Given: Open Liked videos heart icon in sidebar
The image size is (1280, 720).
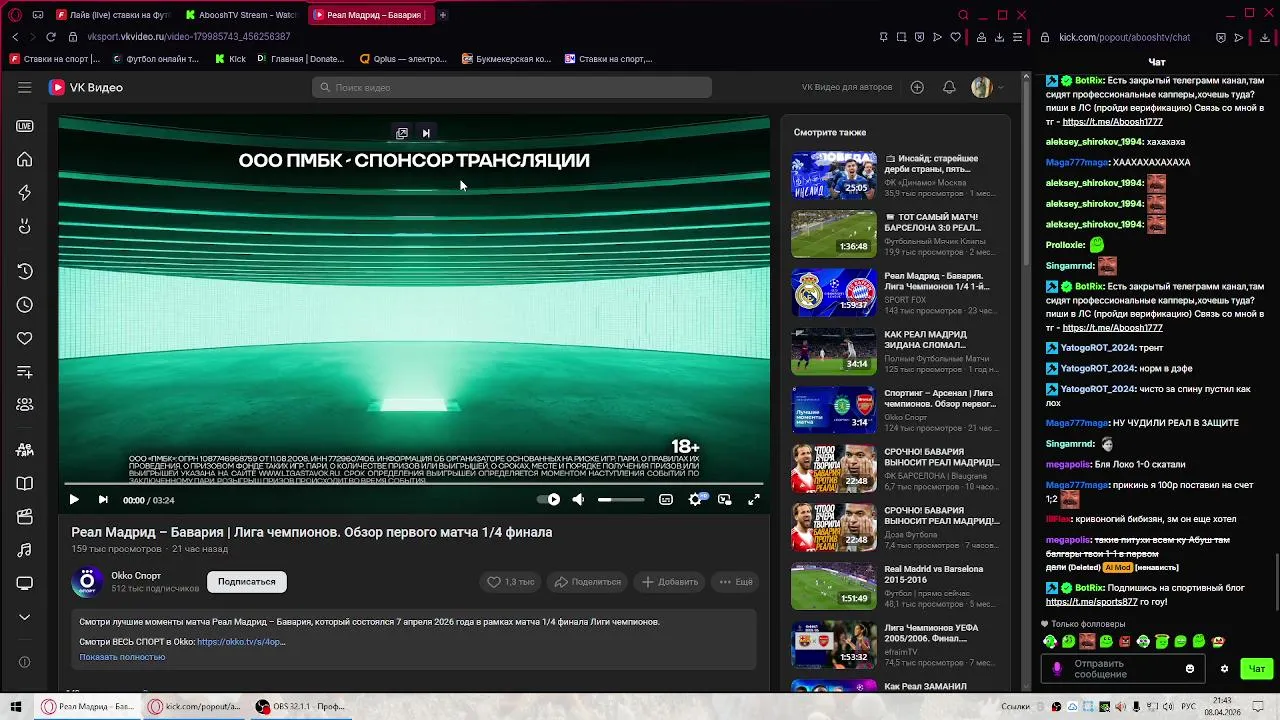Looking at the screenshot, I should click(x=25, y=338).
